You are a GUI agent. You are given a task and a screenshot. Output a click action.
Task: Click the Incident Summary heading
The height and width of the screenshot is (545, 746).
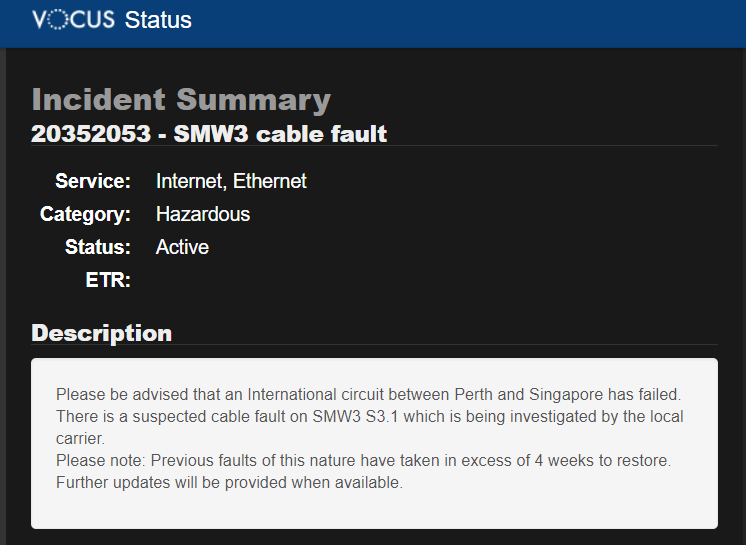[x=181, y=100]
